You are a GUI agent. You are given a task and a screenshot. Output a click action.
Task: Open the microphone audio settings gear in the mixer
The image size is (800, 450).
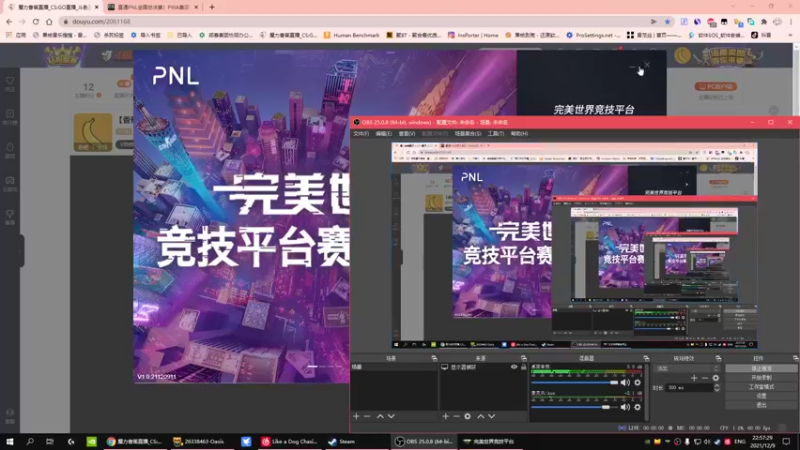point(637,407)
